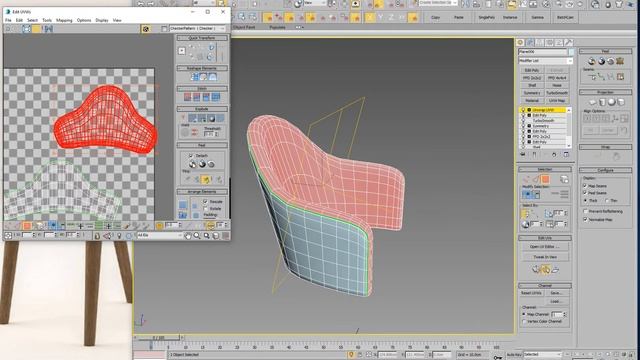
Task: Collapse the Explode rollout in UV editor
Action: (x=202, y=109)
